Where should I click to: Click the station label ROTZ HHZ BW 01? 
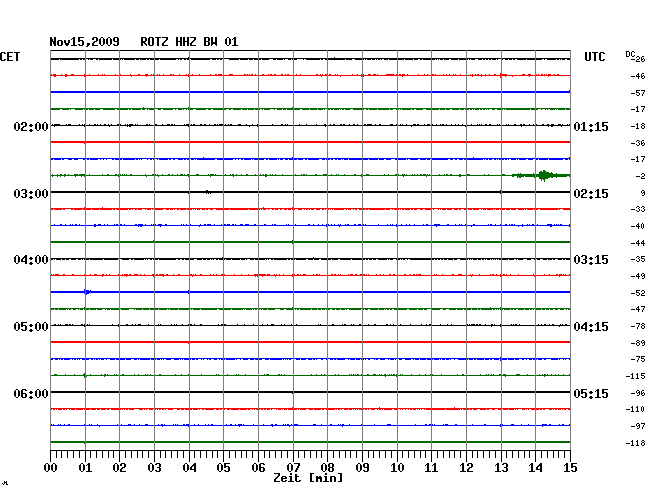(189, 42)
